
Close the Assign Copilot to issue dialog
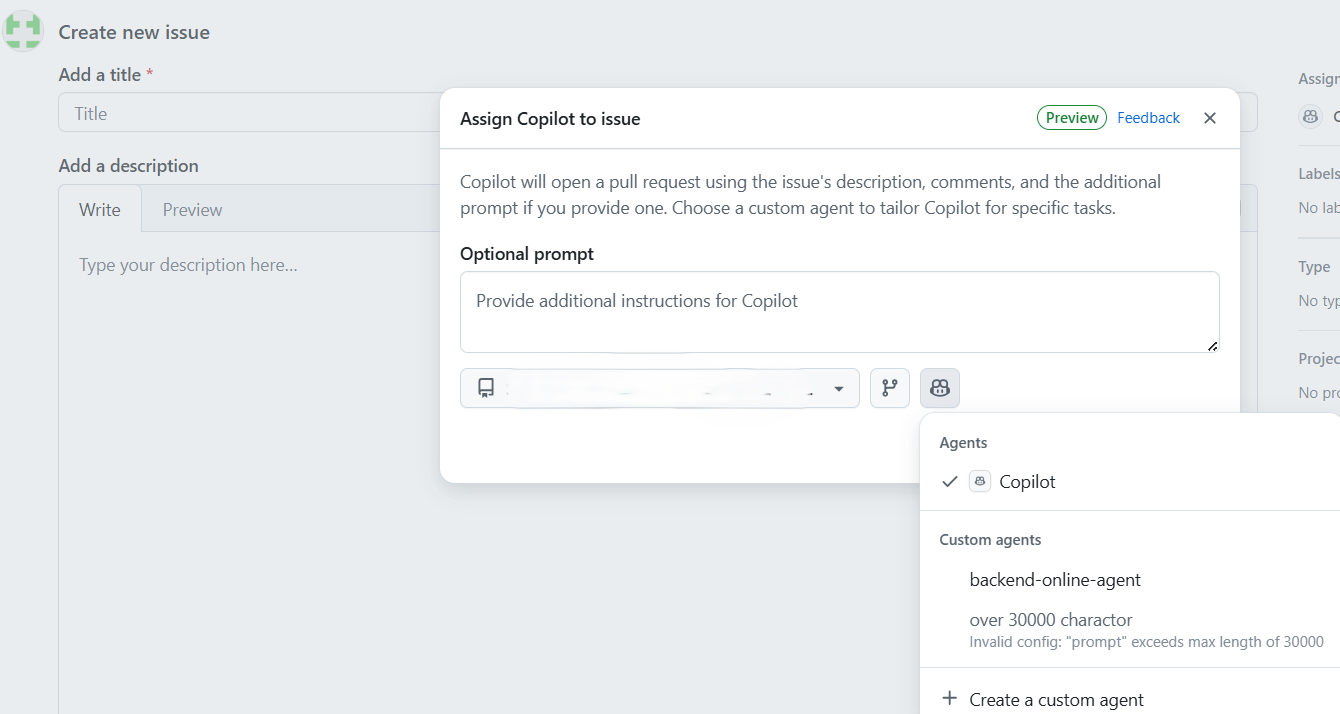(1209, 118)
